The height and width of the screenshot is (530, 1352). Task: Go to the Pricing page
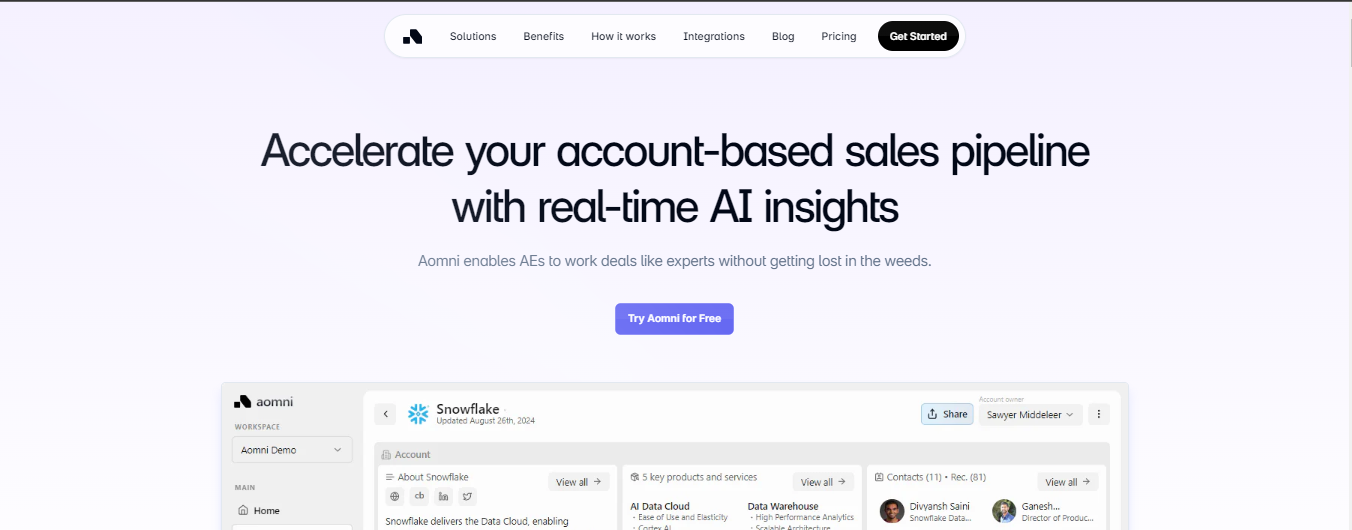(839, 37)
